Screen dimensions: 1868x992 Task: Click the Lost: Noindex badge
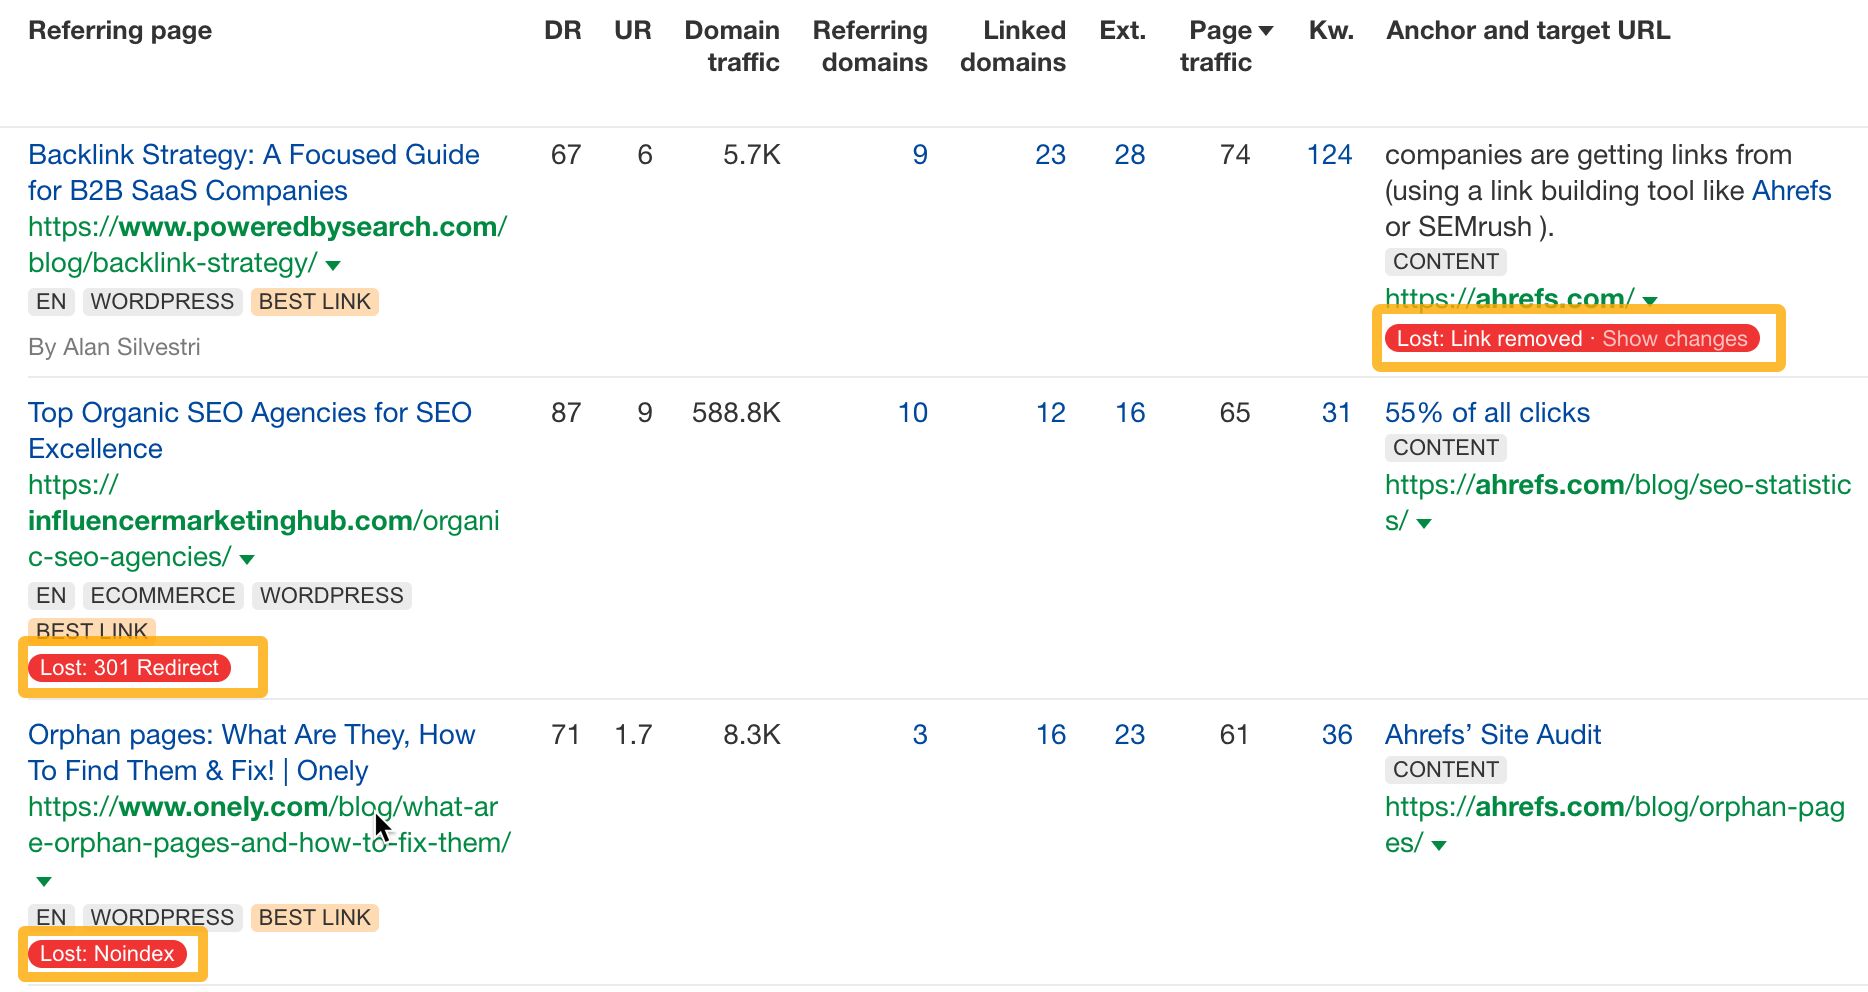(105, 954)
